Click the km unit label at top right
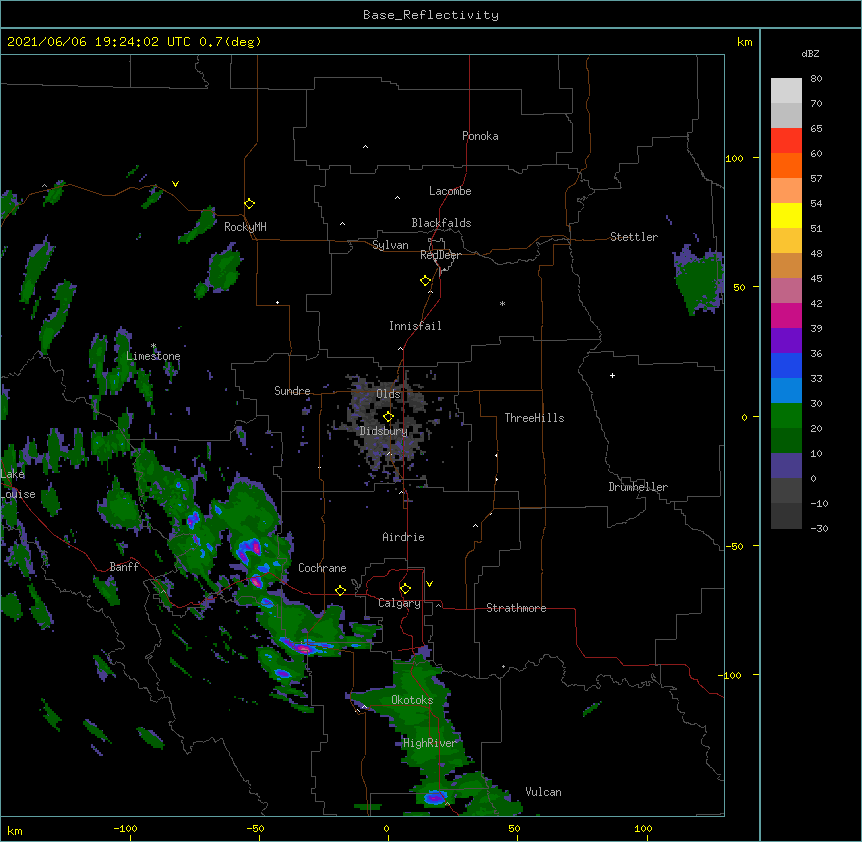 (x=744, y=42)
